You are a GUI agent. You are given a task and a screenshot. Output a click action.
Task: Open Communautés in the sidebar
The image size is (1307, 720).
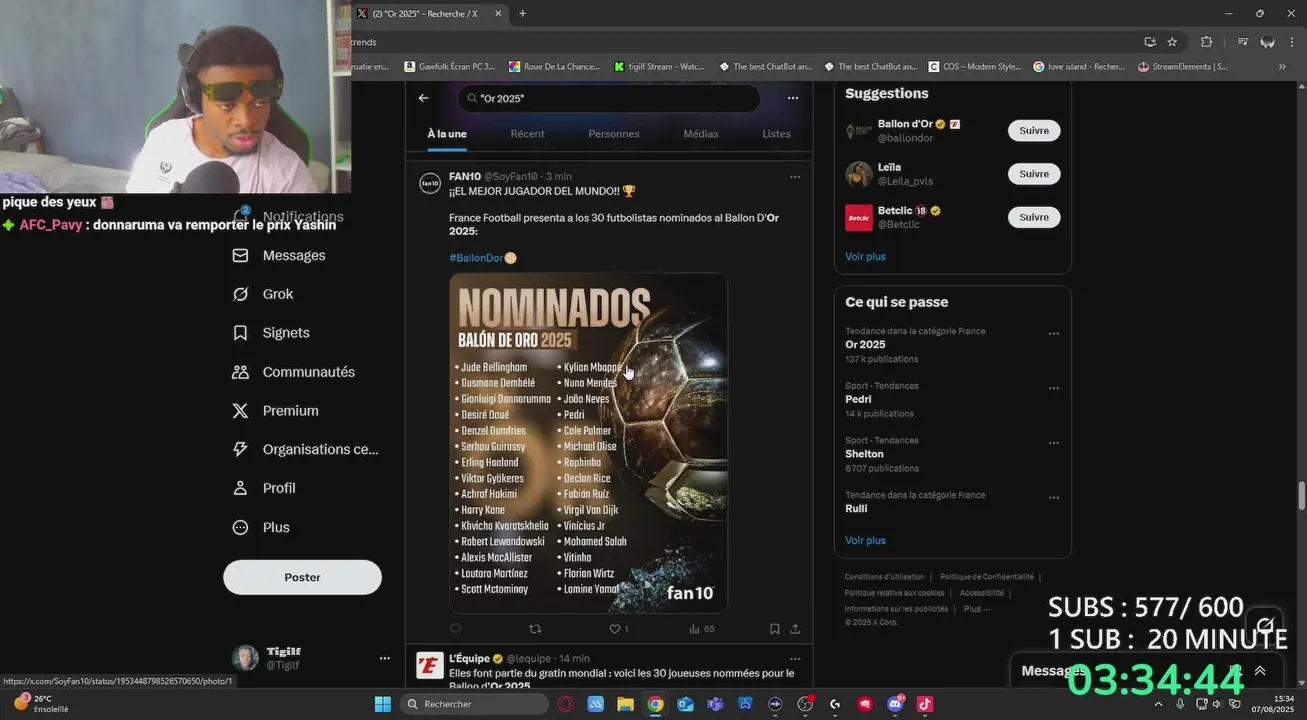[x=294, y=372]
